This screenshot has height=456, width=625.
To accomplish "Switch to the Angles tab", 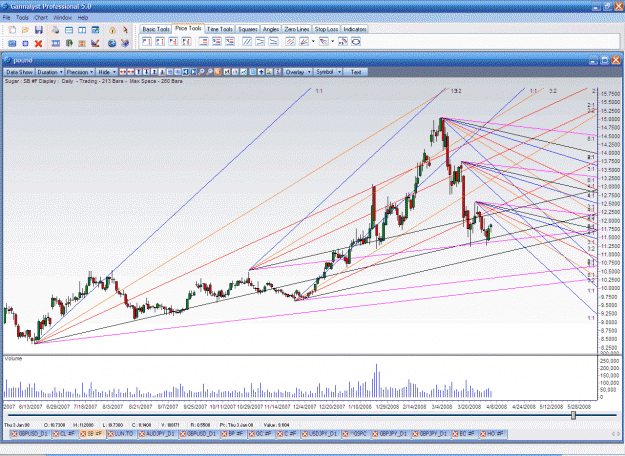I will pyautogui.click(x=271, y=29).
